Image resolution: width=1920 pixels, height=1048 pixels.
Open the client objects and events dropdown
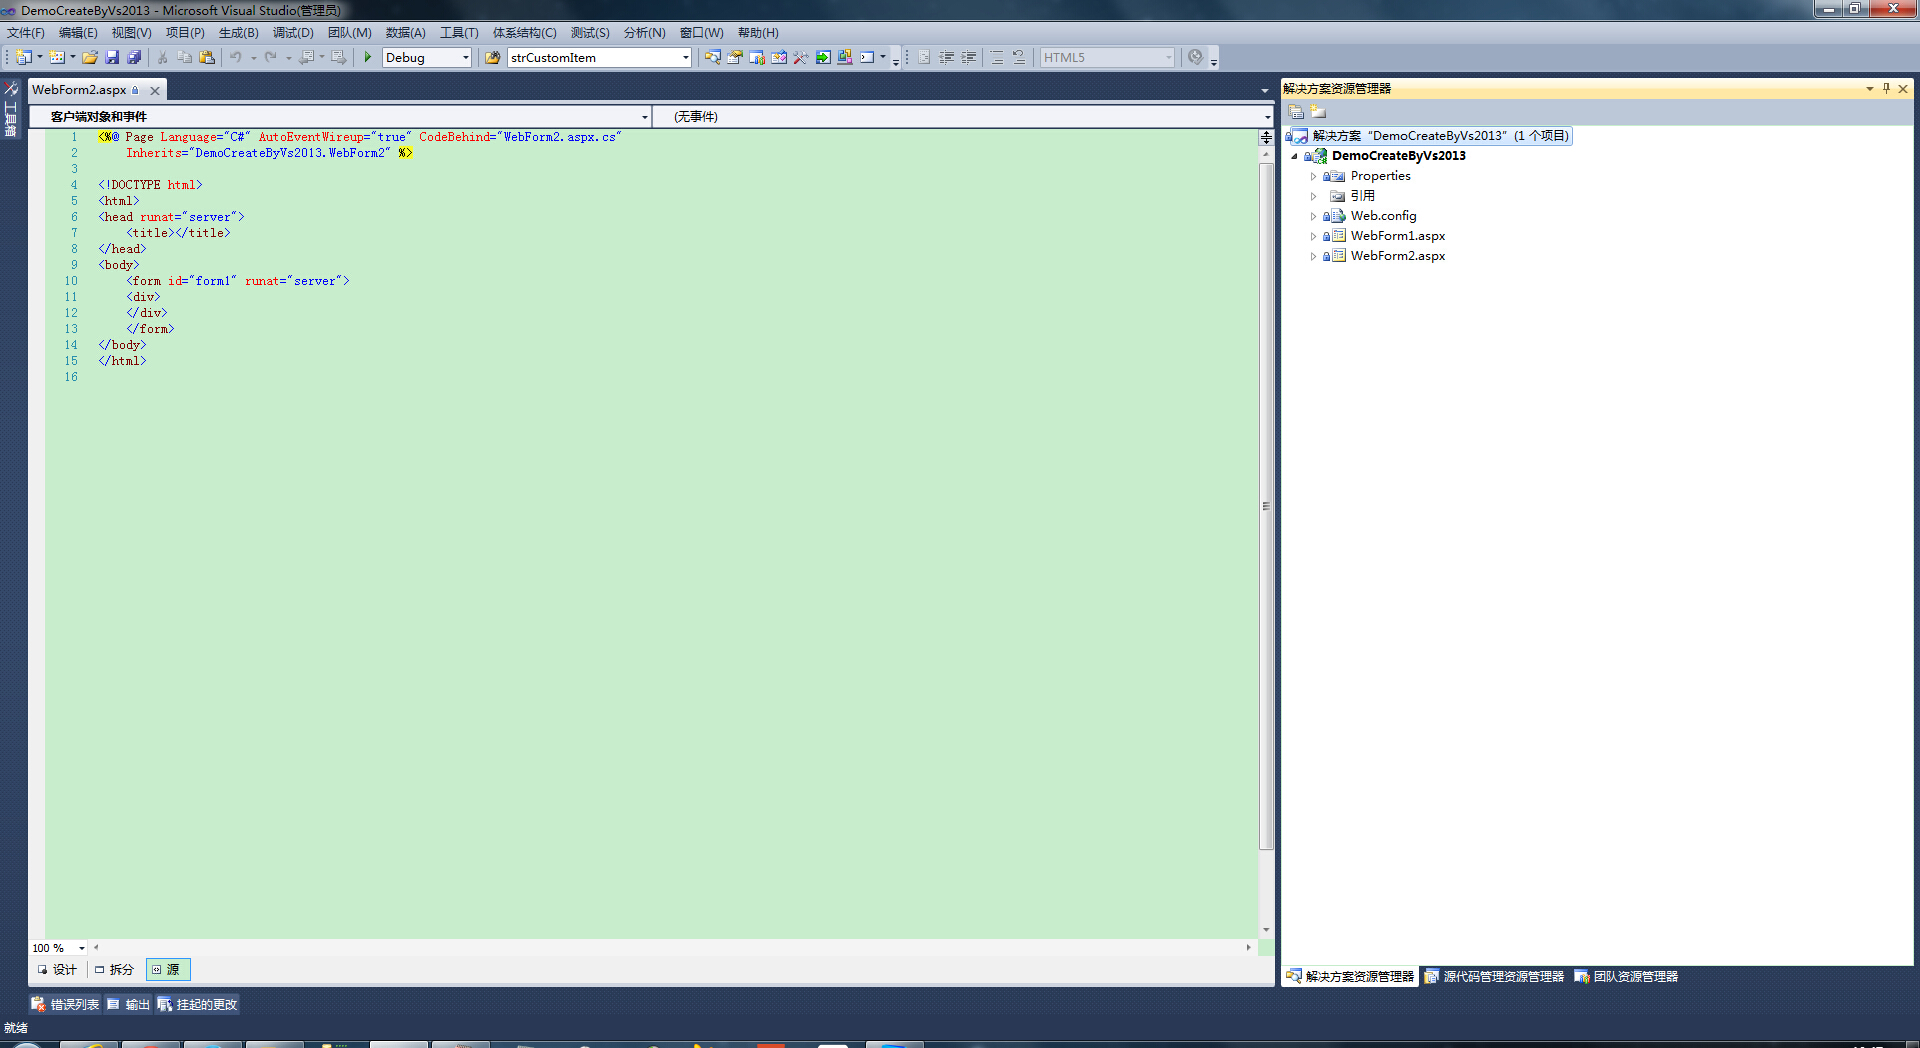pos(340,116)
